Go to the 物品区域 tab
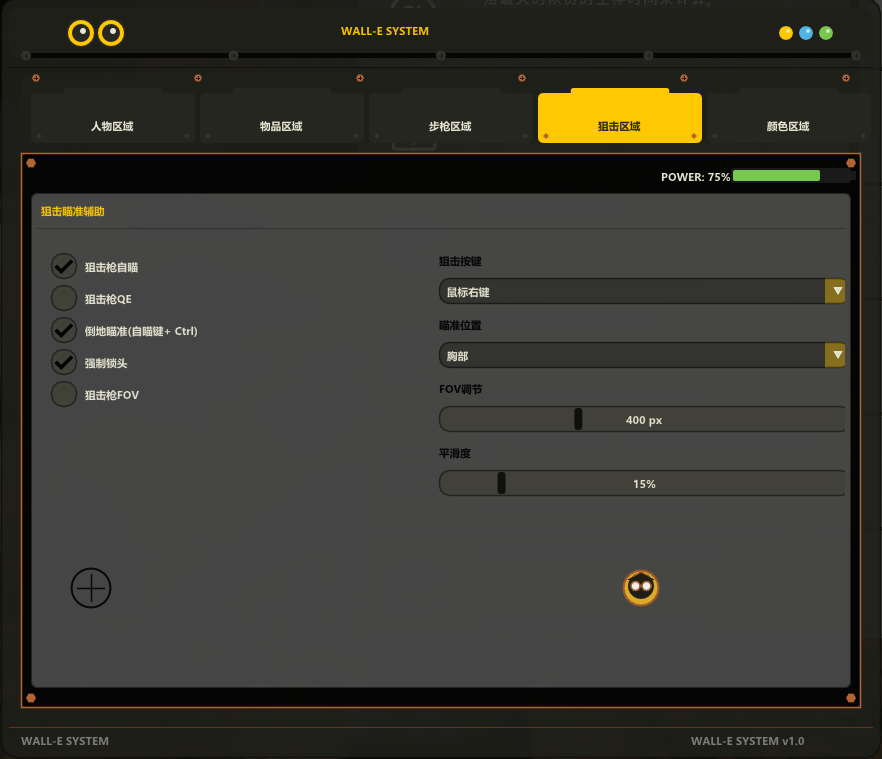This screenshot has width=882, height=759. pos(281,126)
